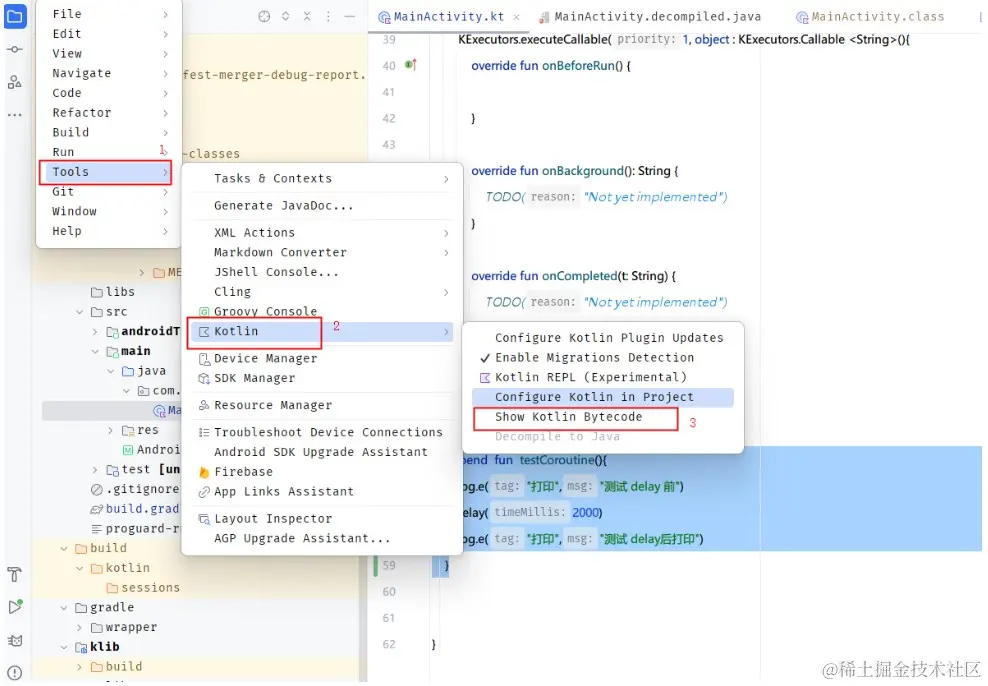Toggle Enable Migrations Detection

pyautogui.click(x=603, y=358)
